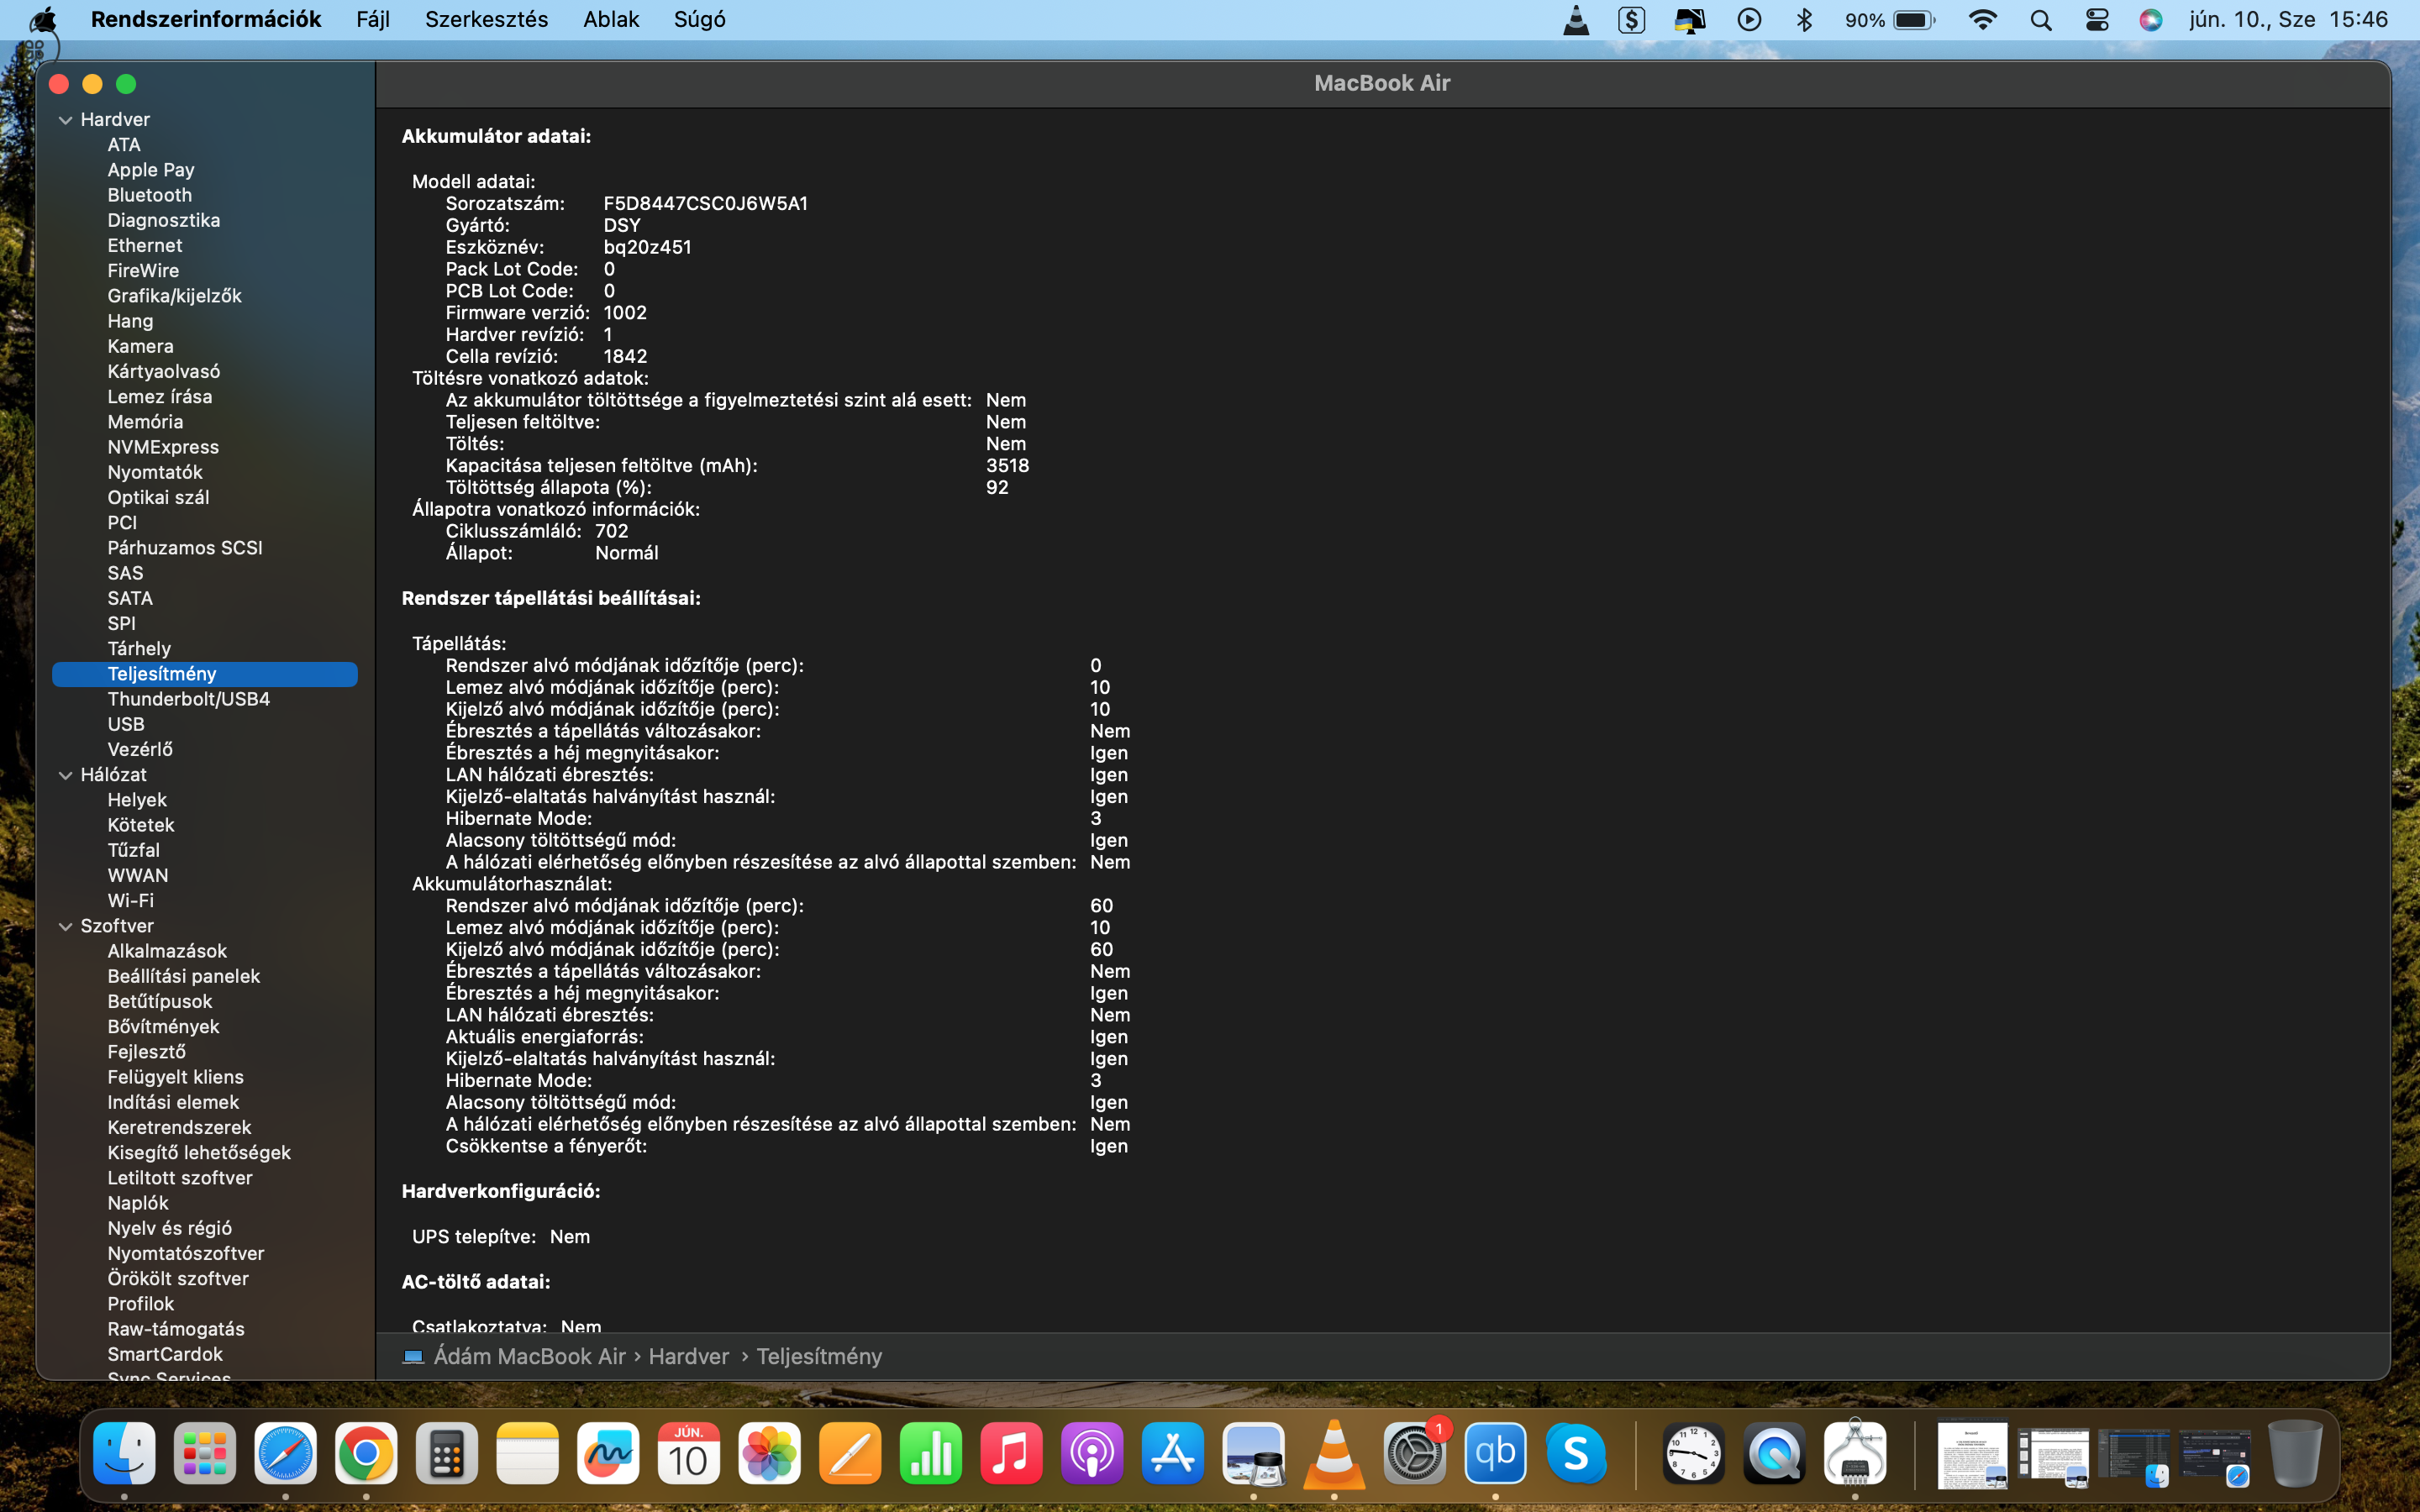This screenshot has width=2420, height=1512.
Task: Open Freeform app in the dock
Action: (x=608, y=1453)
